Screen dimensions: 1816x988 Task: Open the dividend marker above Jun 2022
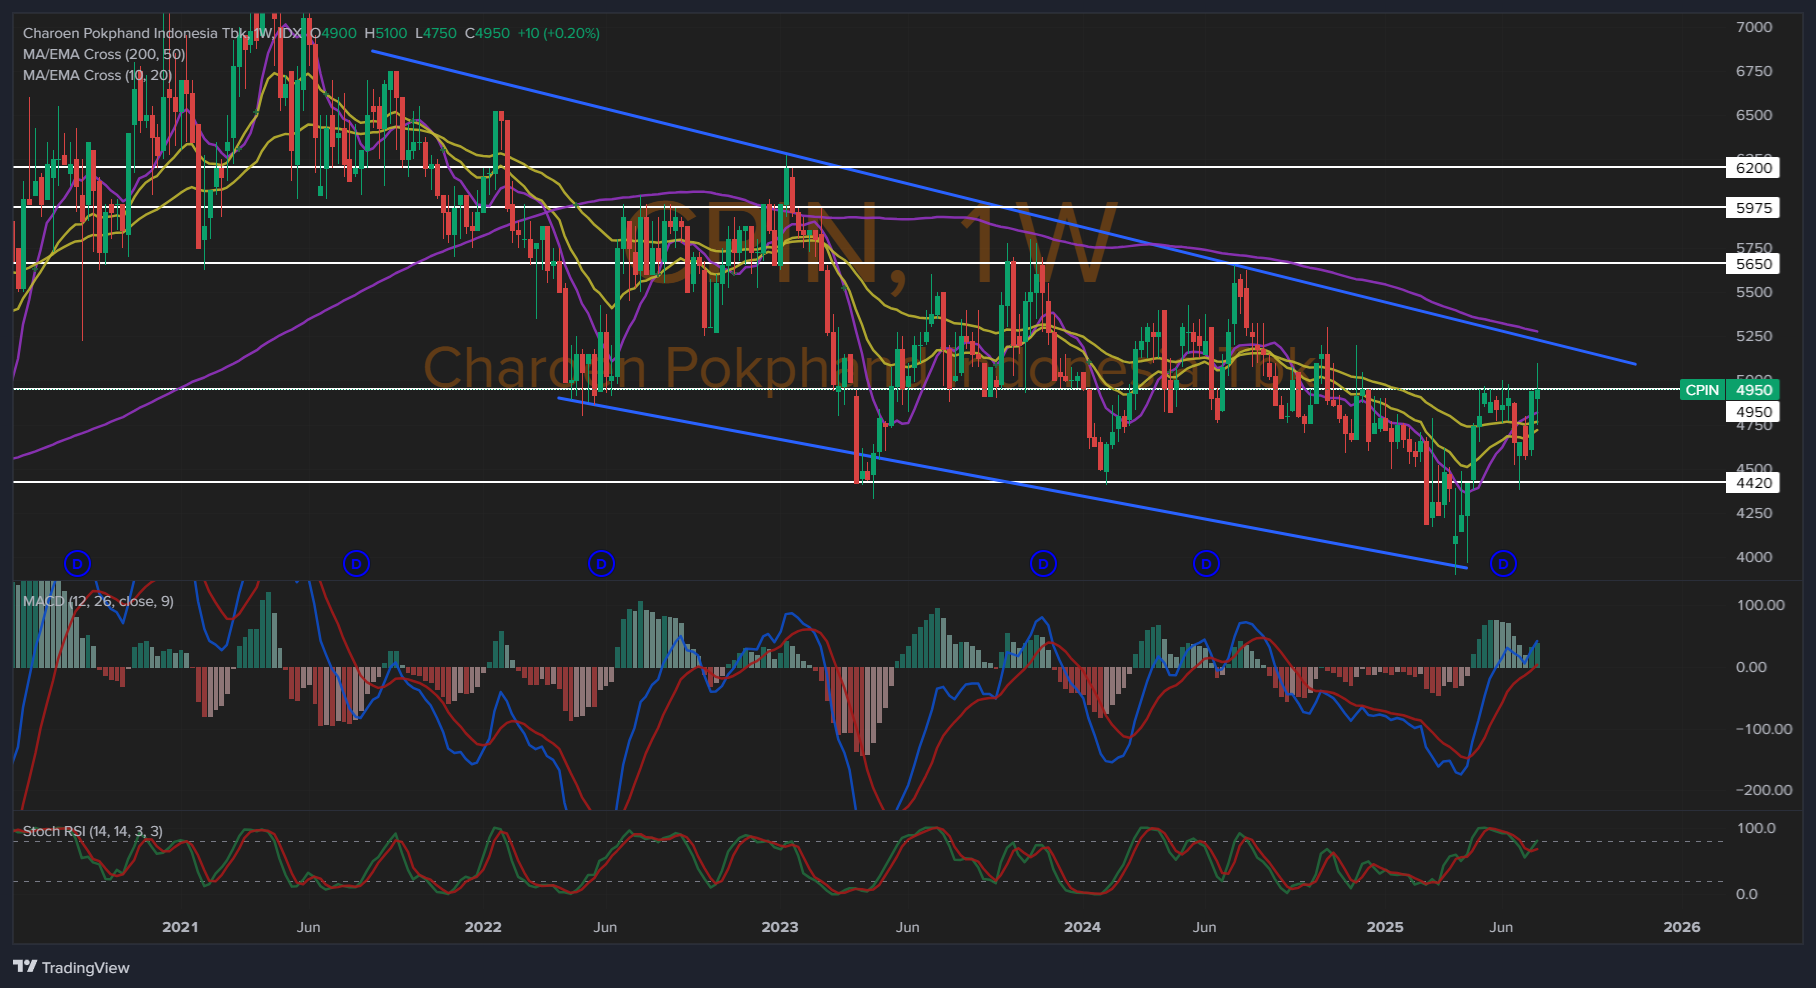point(601,564)
